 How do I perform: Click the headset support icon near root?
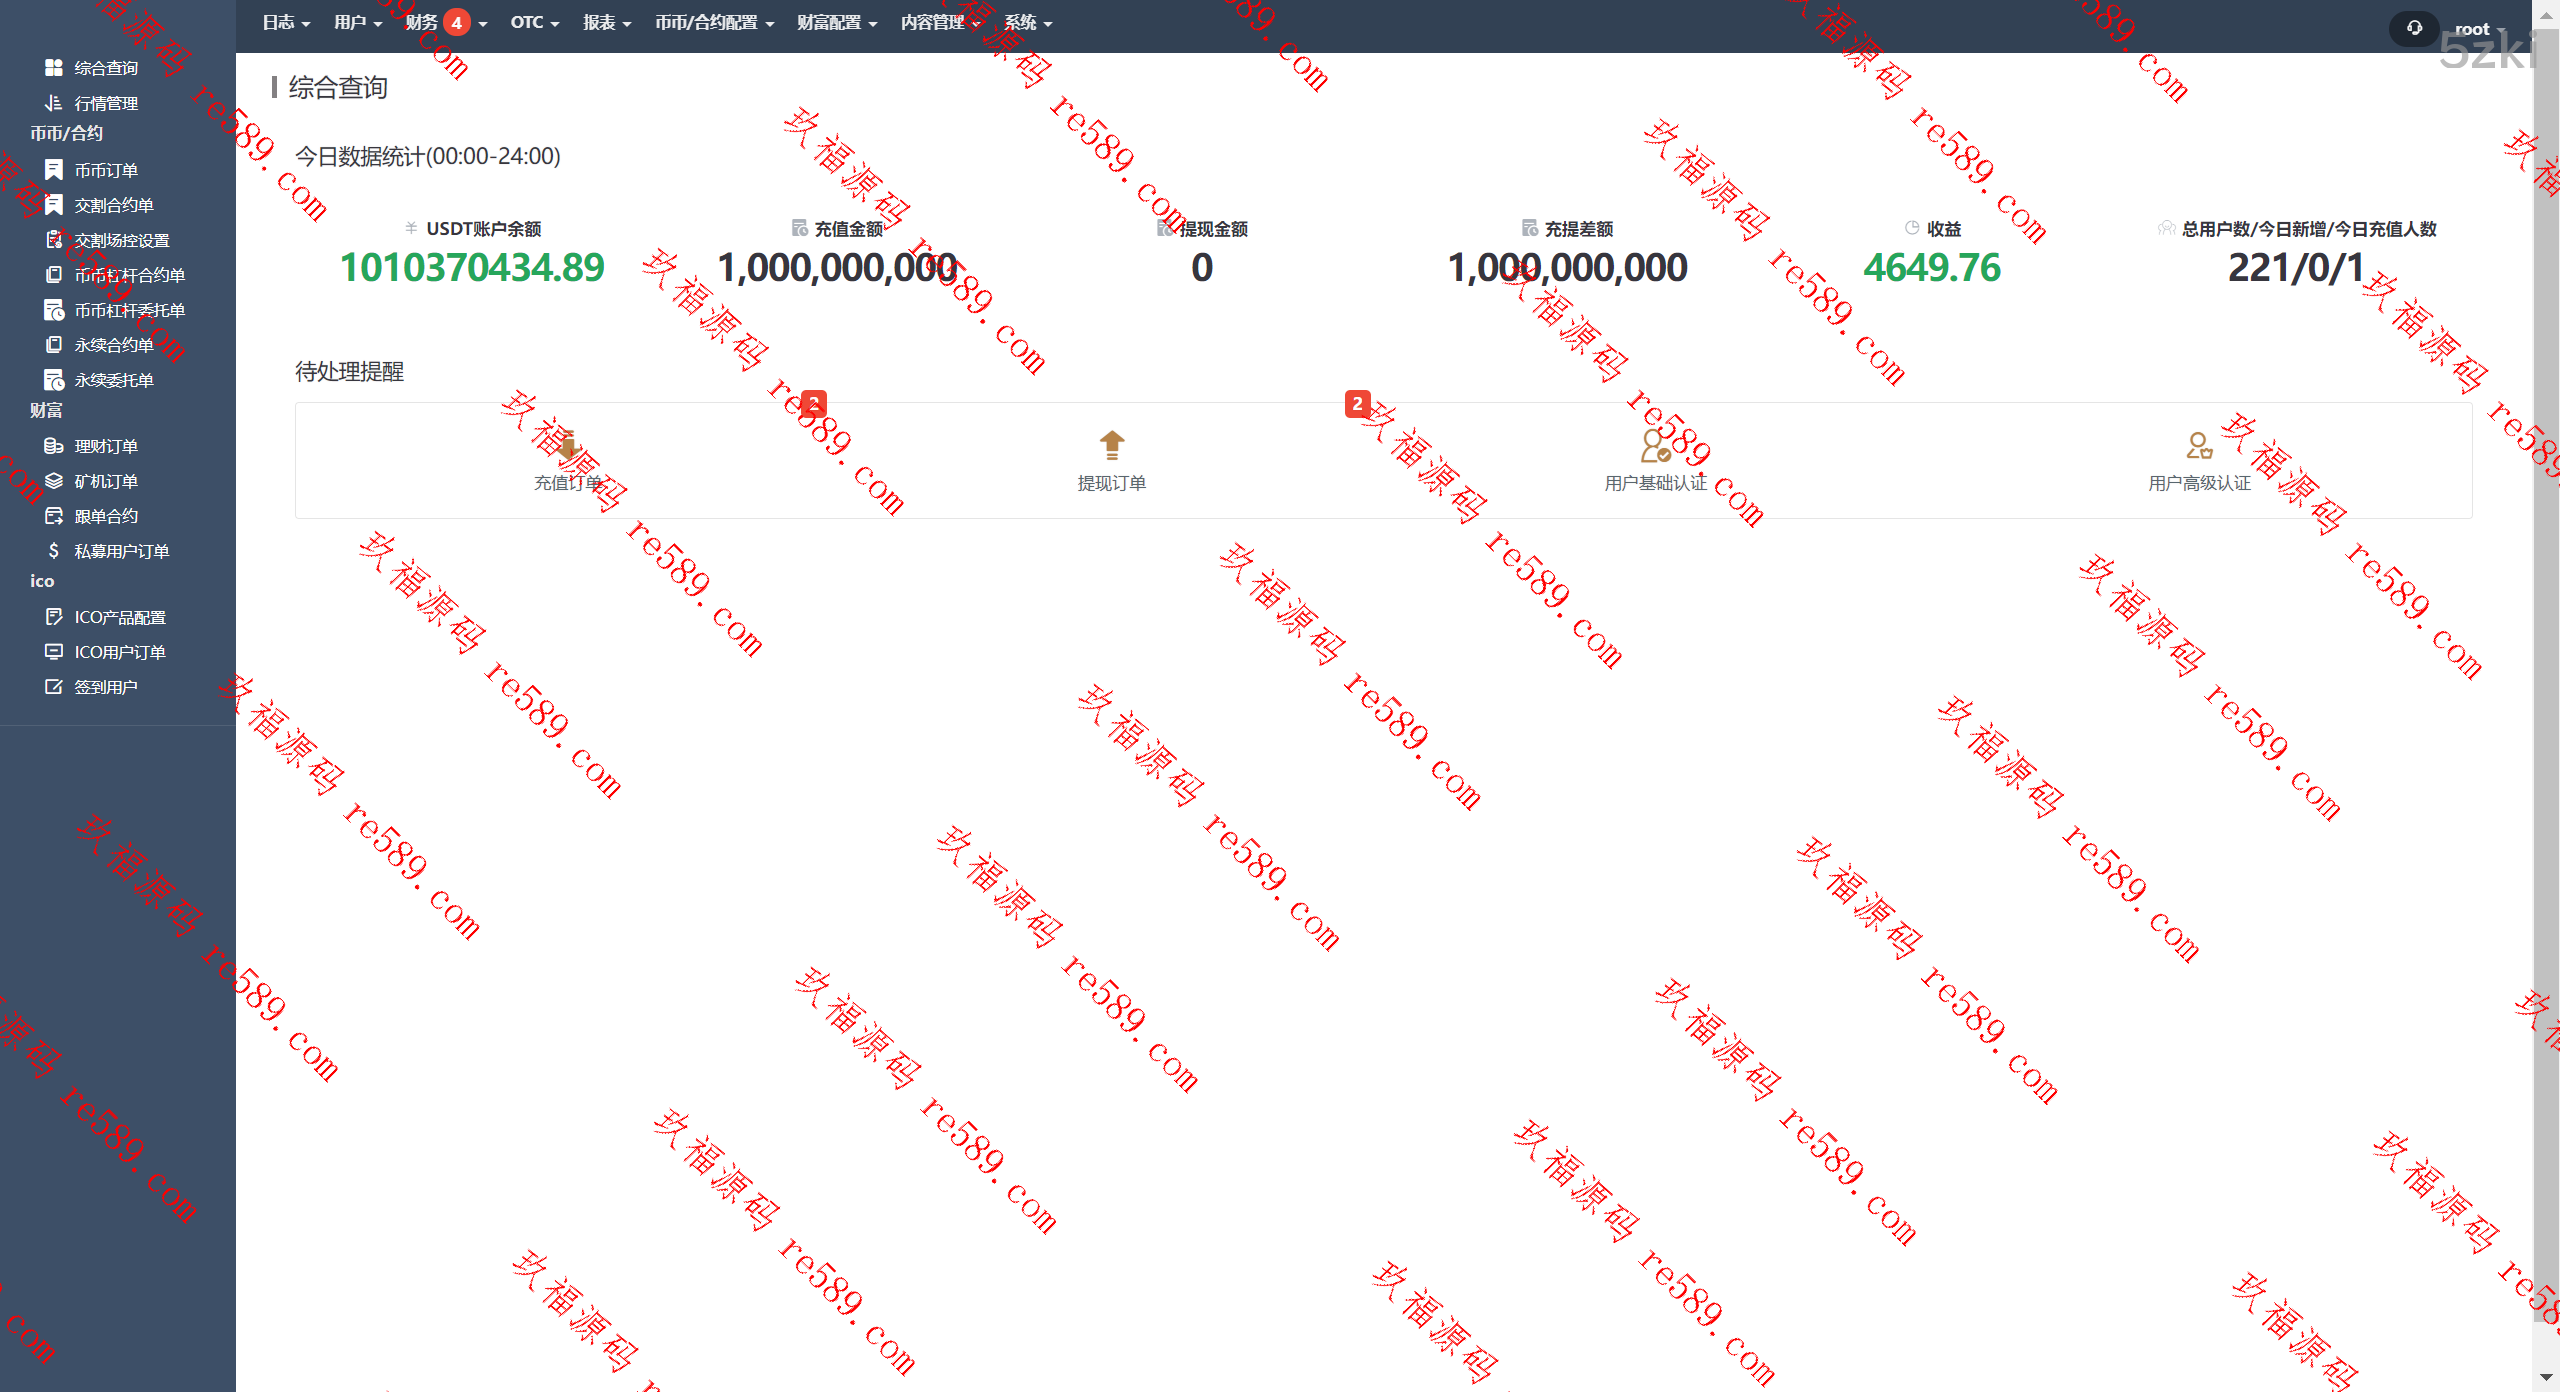2414,28
